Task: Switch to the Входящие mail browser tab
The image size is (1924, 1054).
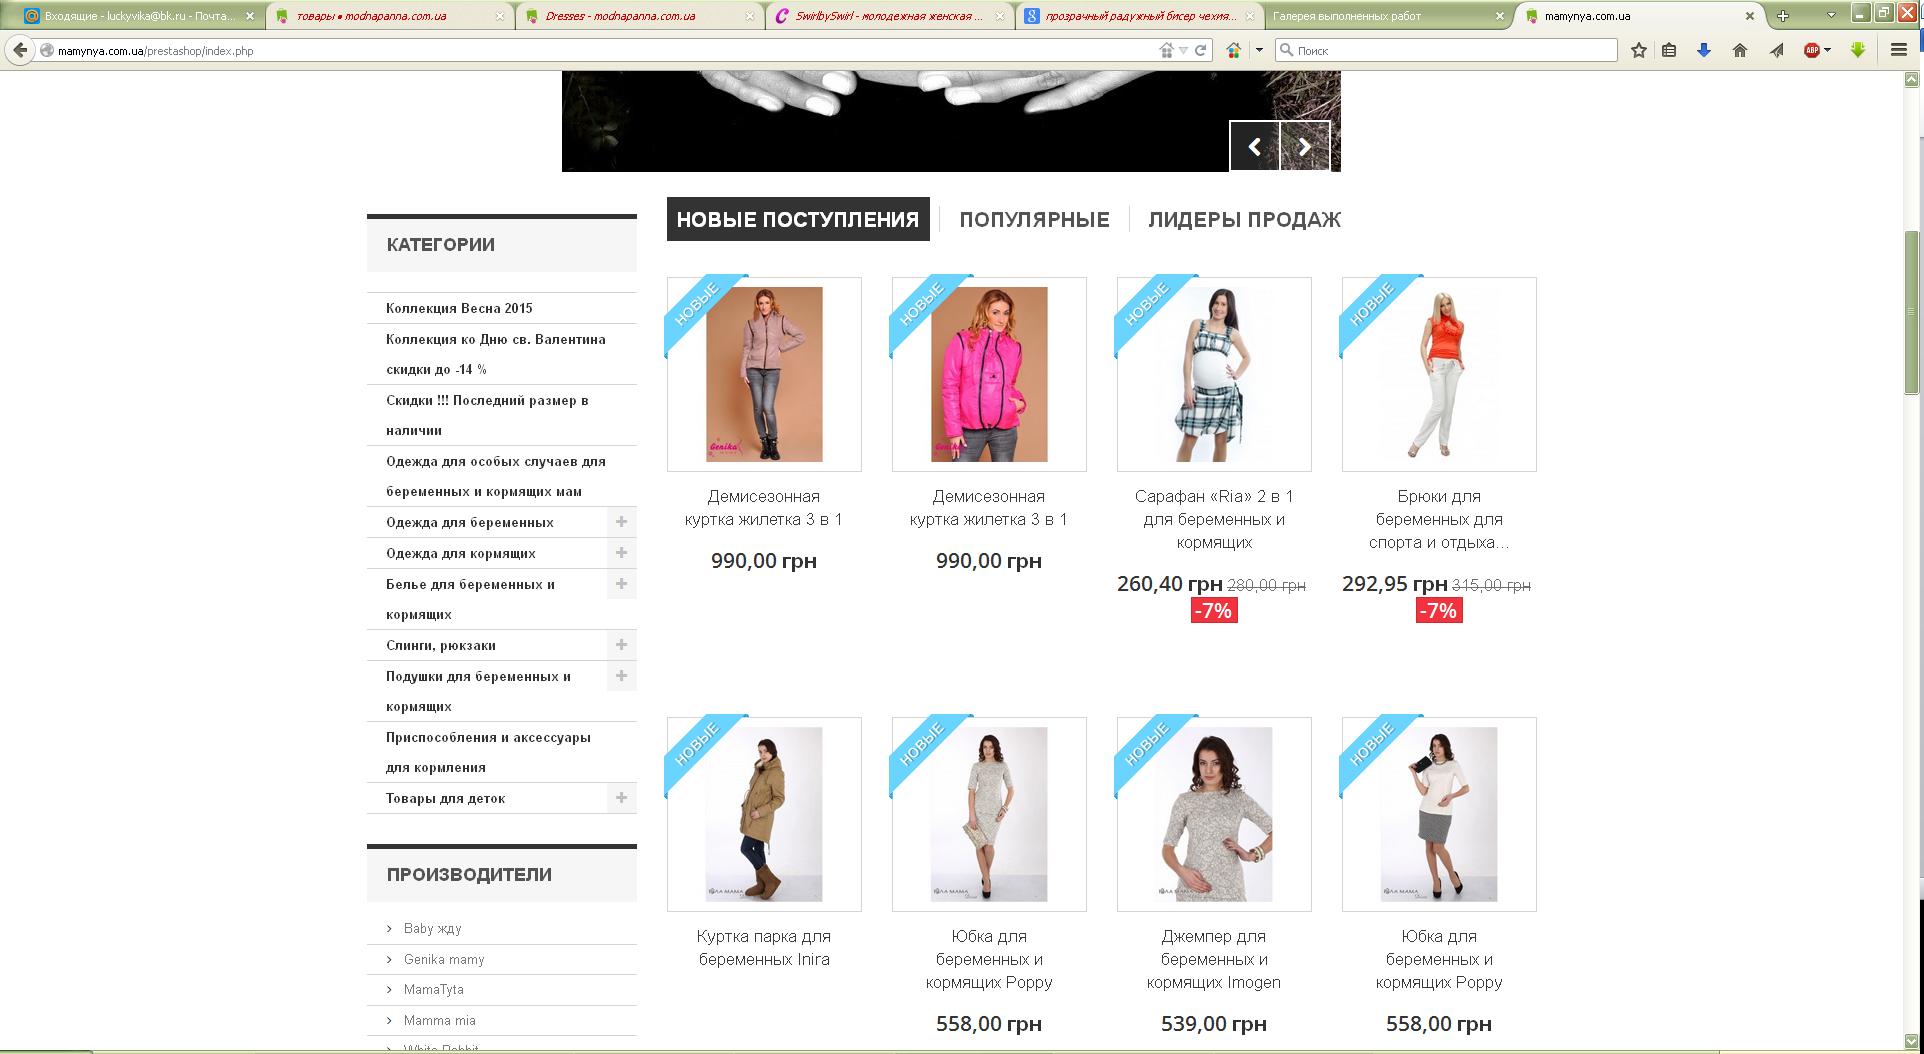Action: [140, 16]
